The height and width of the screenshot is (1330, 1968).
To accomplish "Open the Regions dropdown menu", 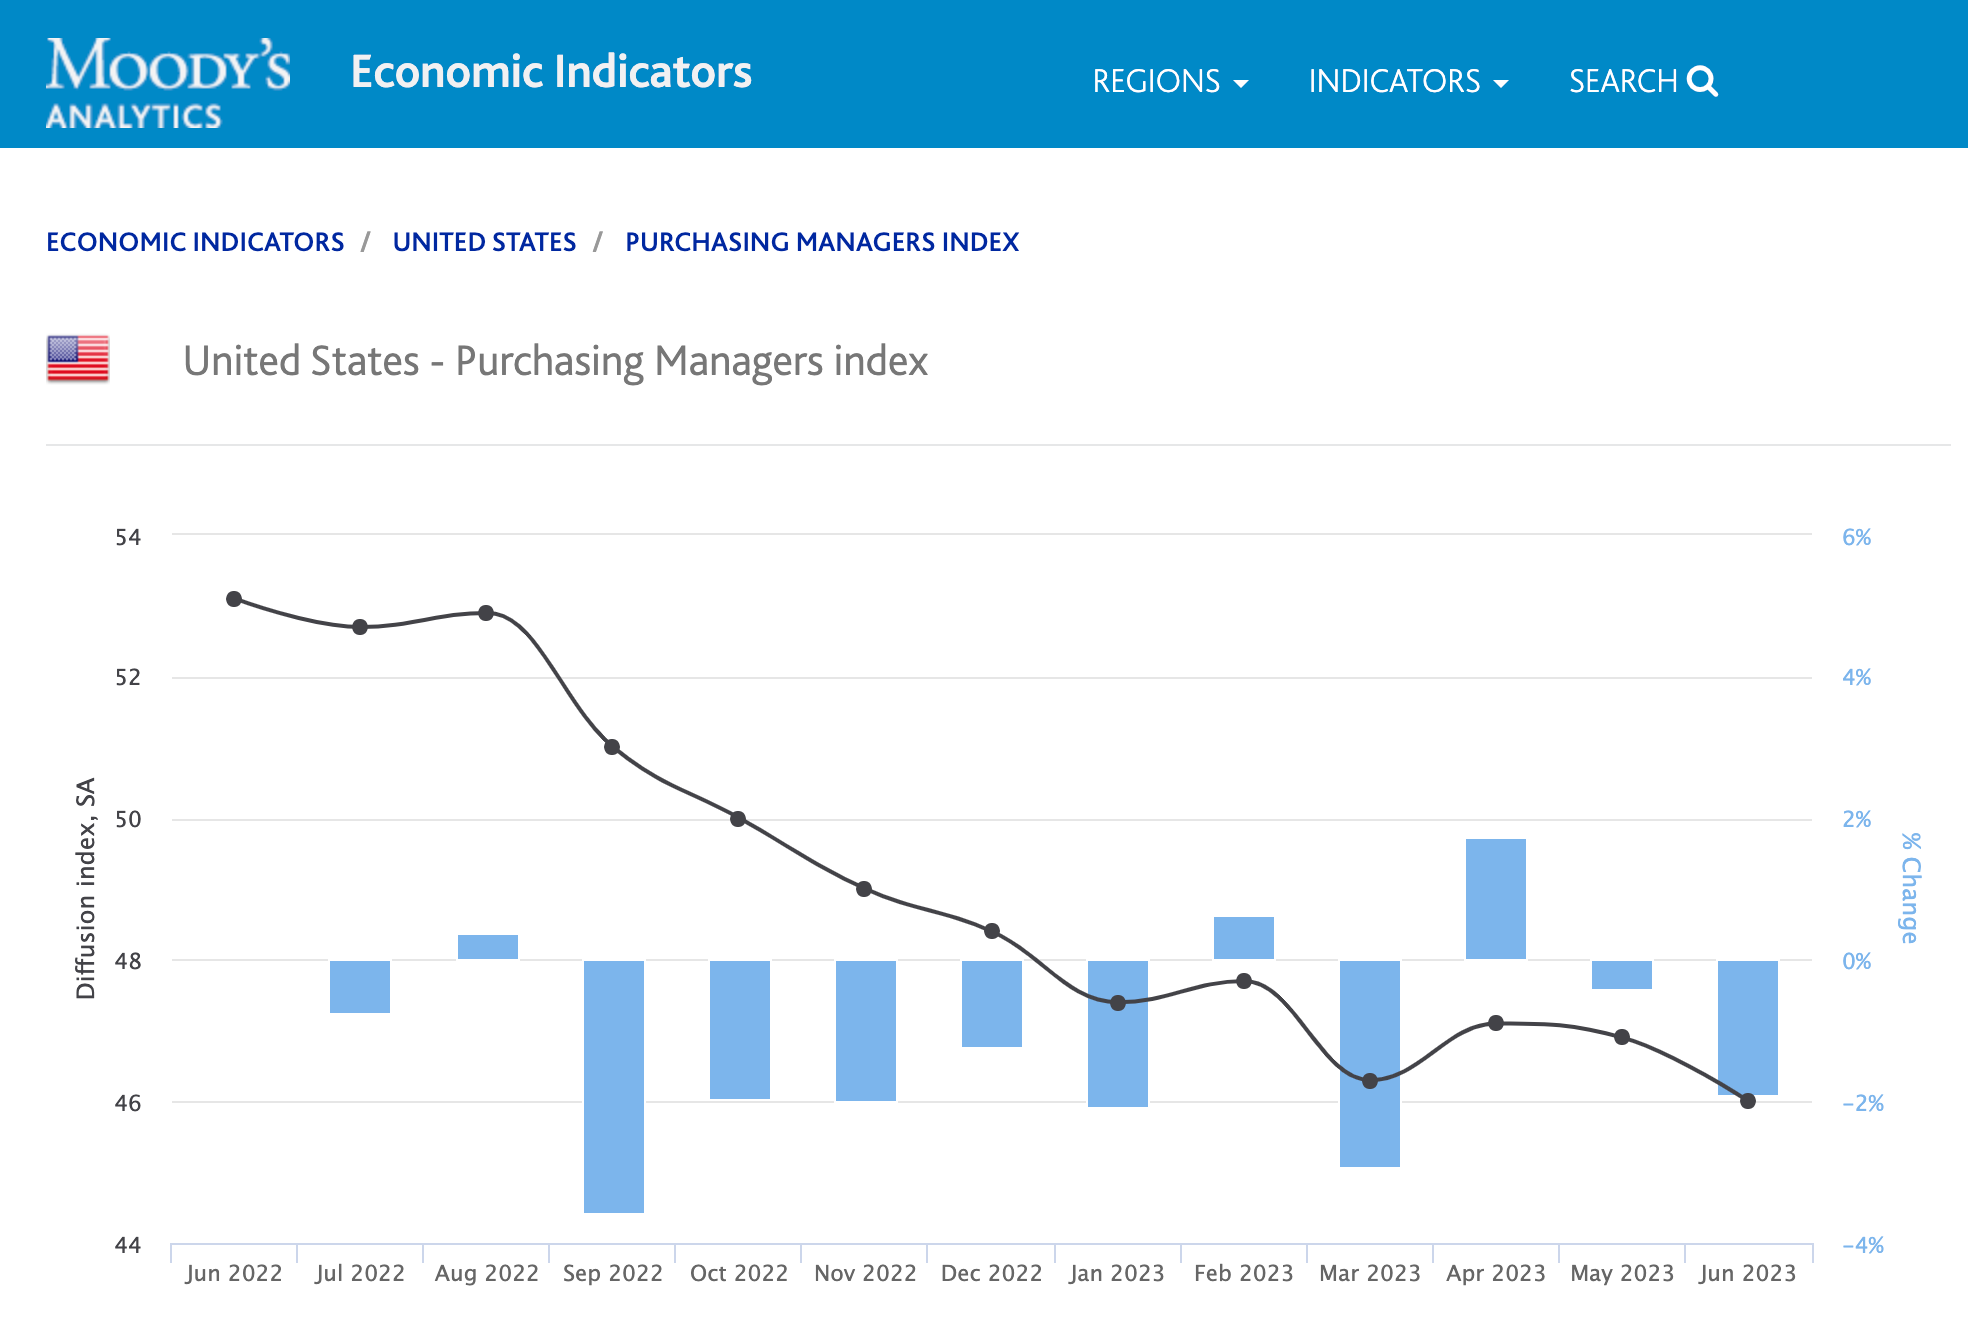I will pos(1170,81).
